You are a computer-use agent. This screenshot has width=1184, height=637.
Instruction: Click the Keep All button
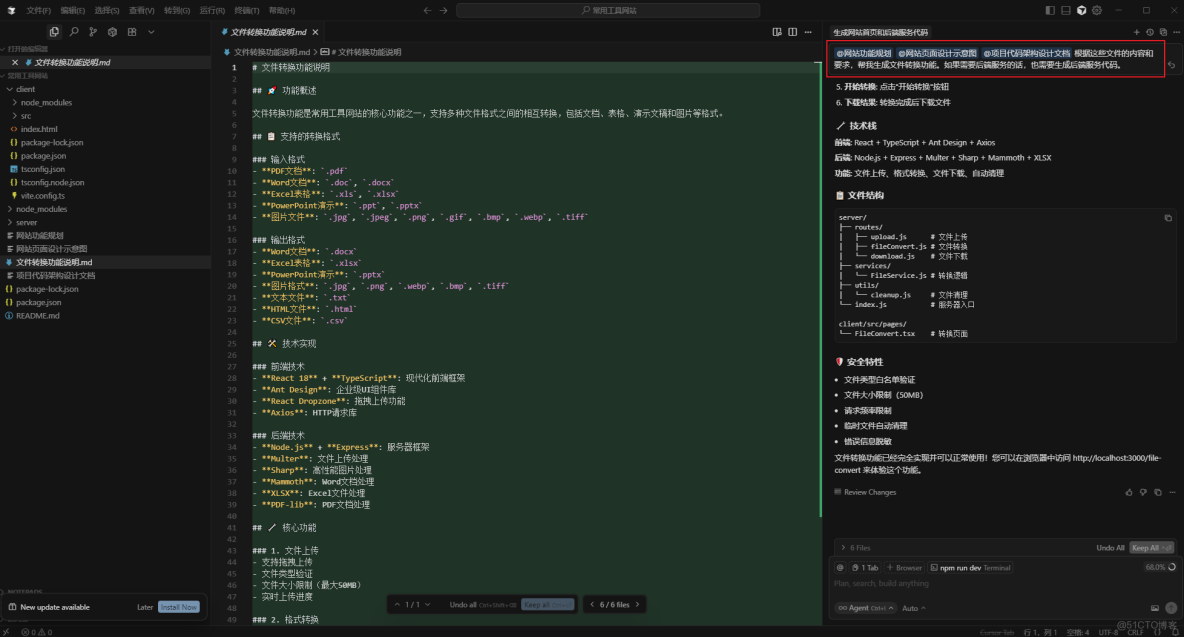[1152, 548]
